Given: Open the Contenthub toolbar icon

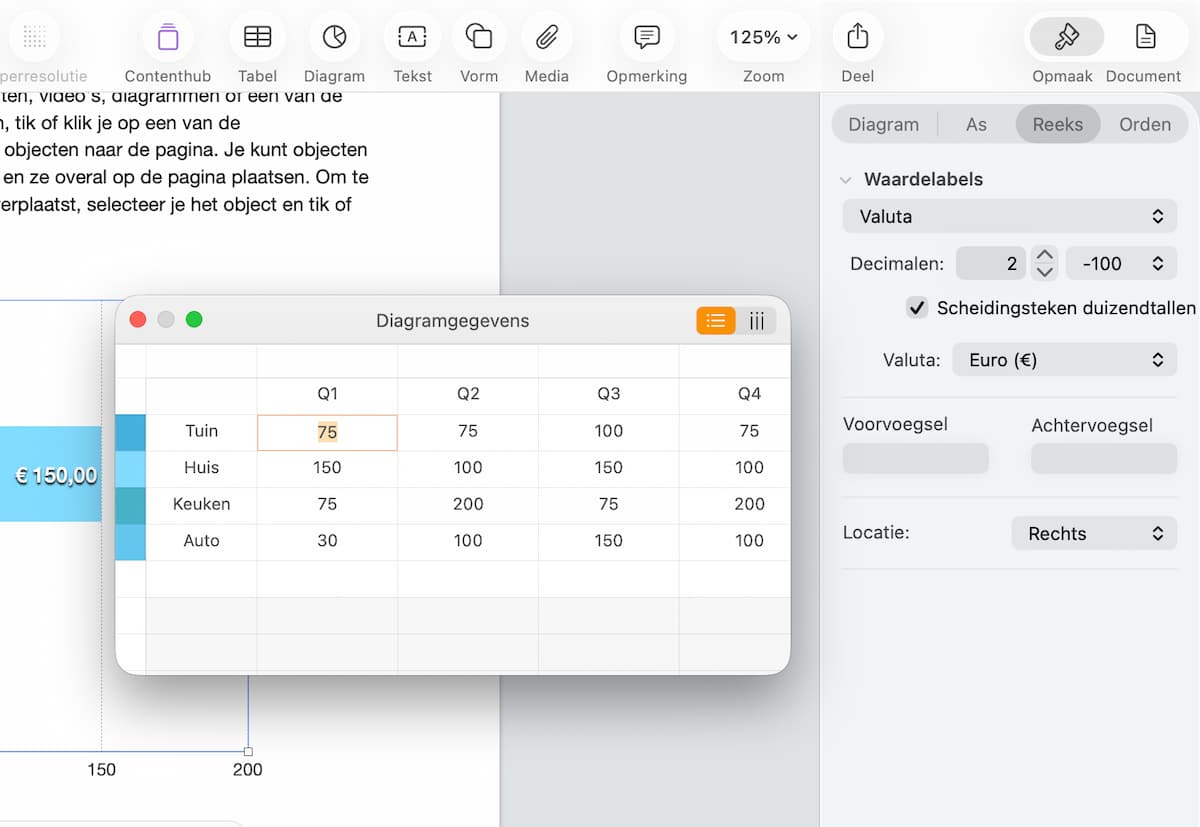Looking at the screenshot, I should 168,38.
